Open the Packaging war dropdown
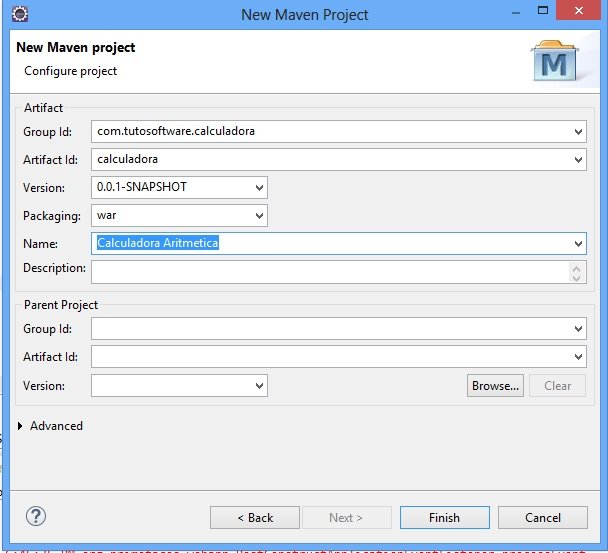Viewport: 608px width, 553px height. [259, 216]
